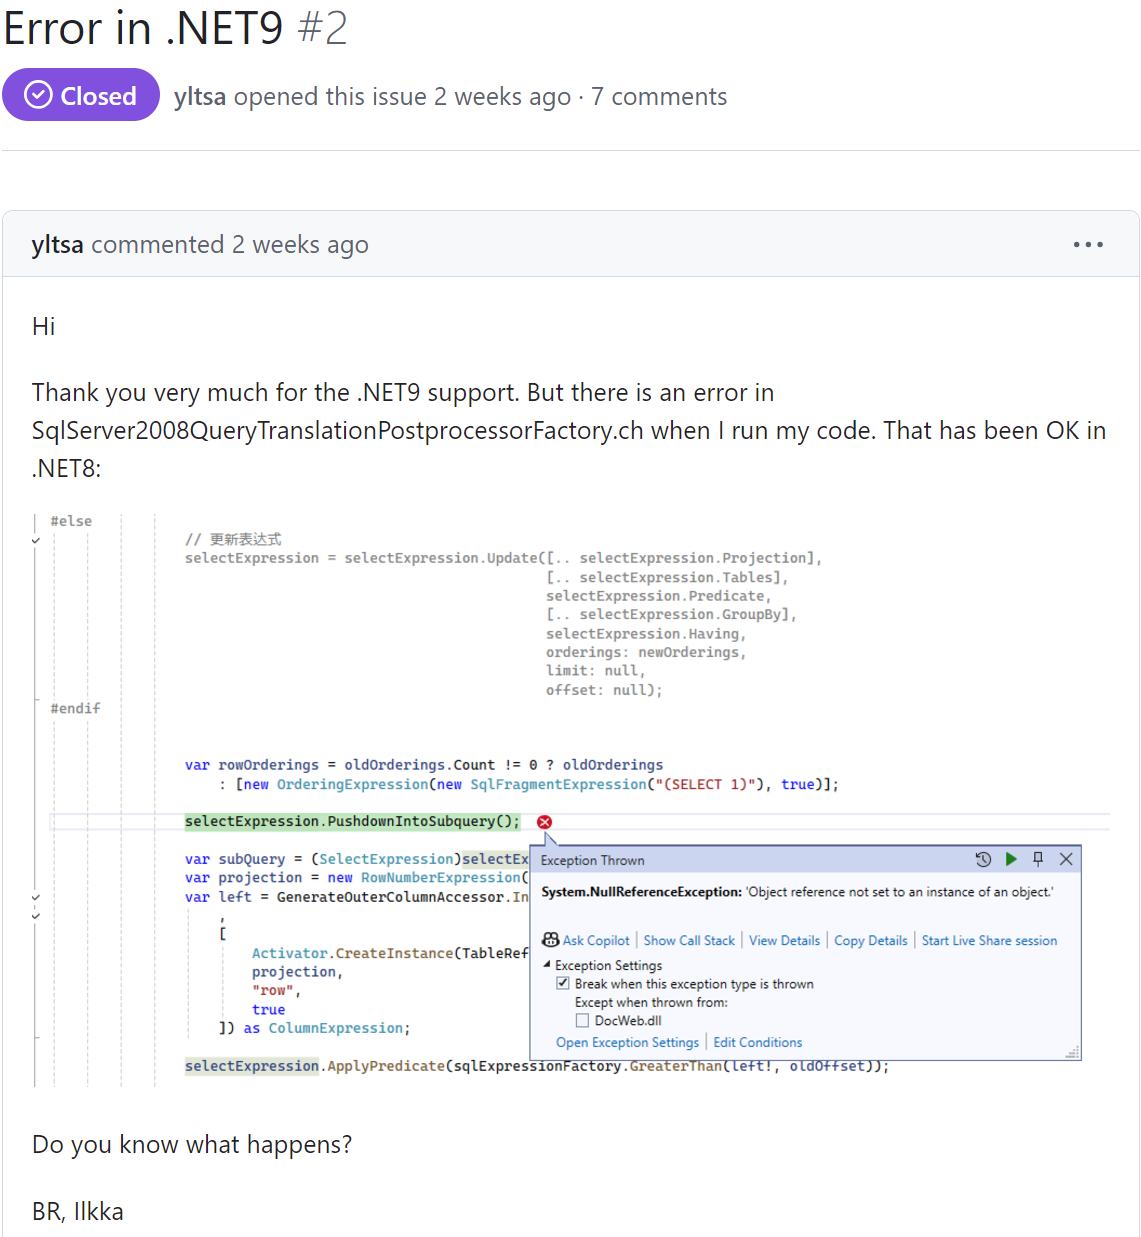Image resolution: width=1141 pixels, height=1237 pixels.
Task: Click Copy Details
Action: click(x=870, y=940)
